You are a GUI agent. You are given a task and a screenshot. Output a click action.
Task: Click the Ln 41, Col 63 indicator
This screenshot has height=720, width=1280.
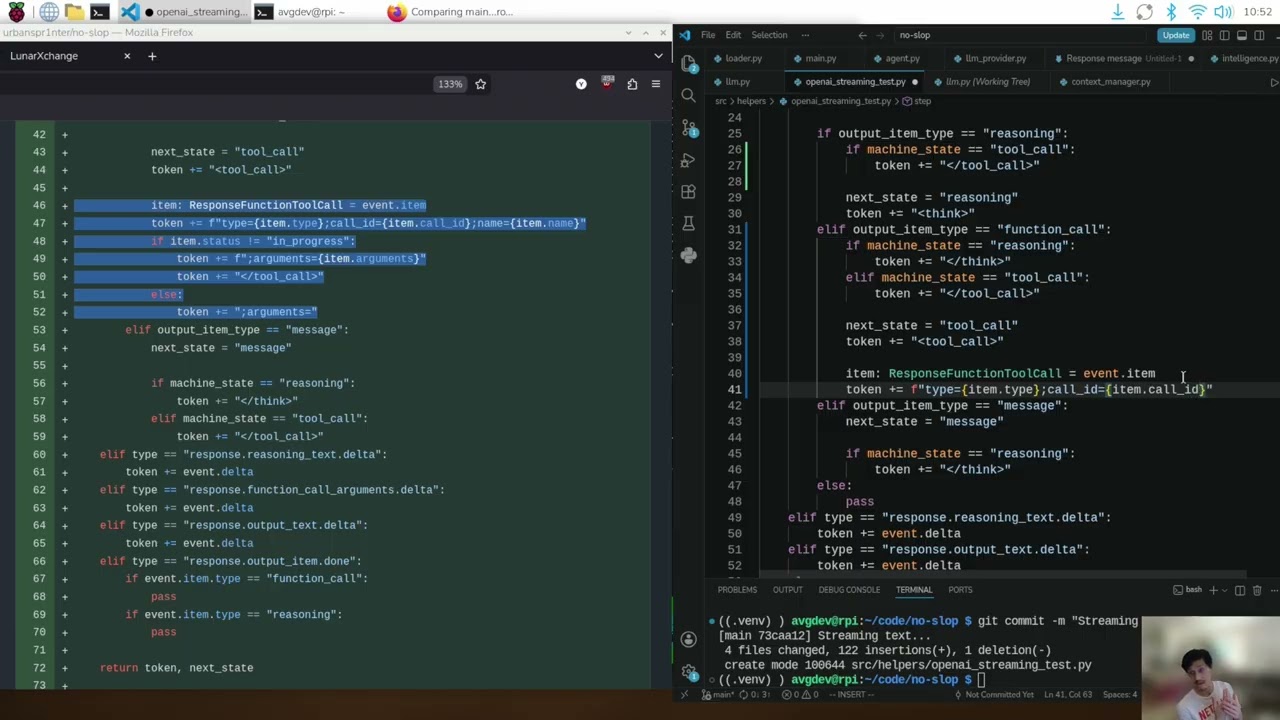(1067, 695)
